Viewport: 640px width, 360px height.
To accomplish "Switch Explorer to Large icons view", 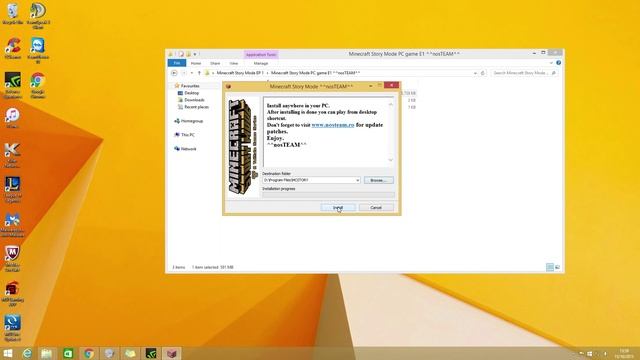I will click(557, 267).
